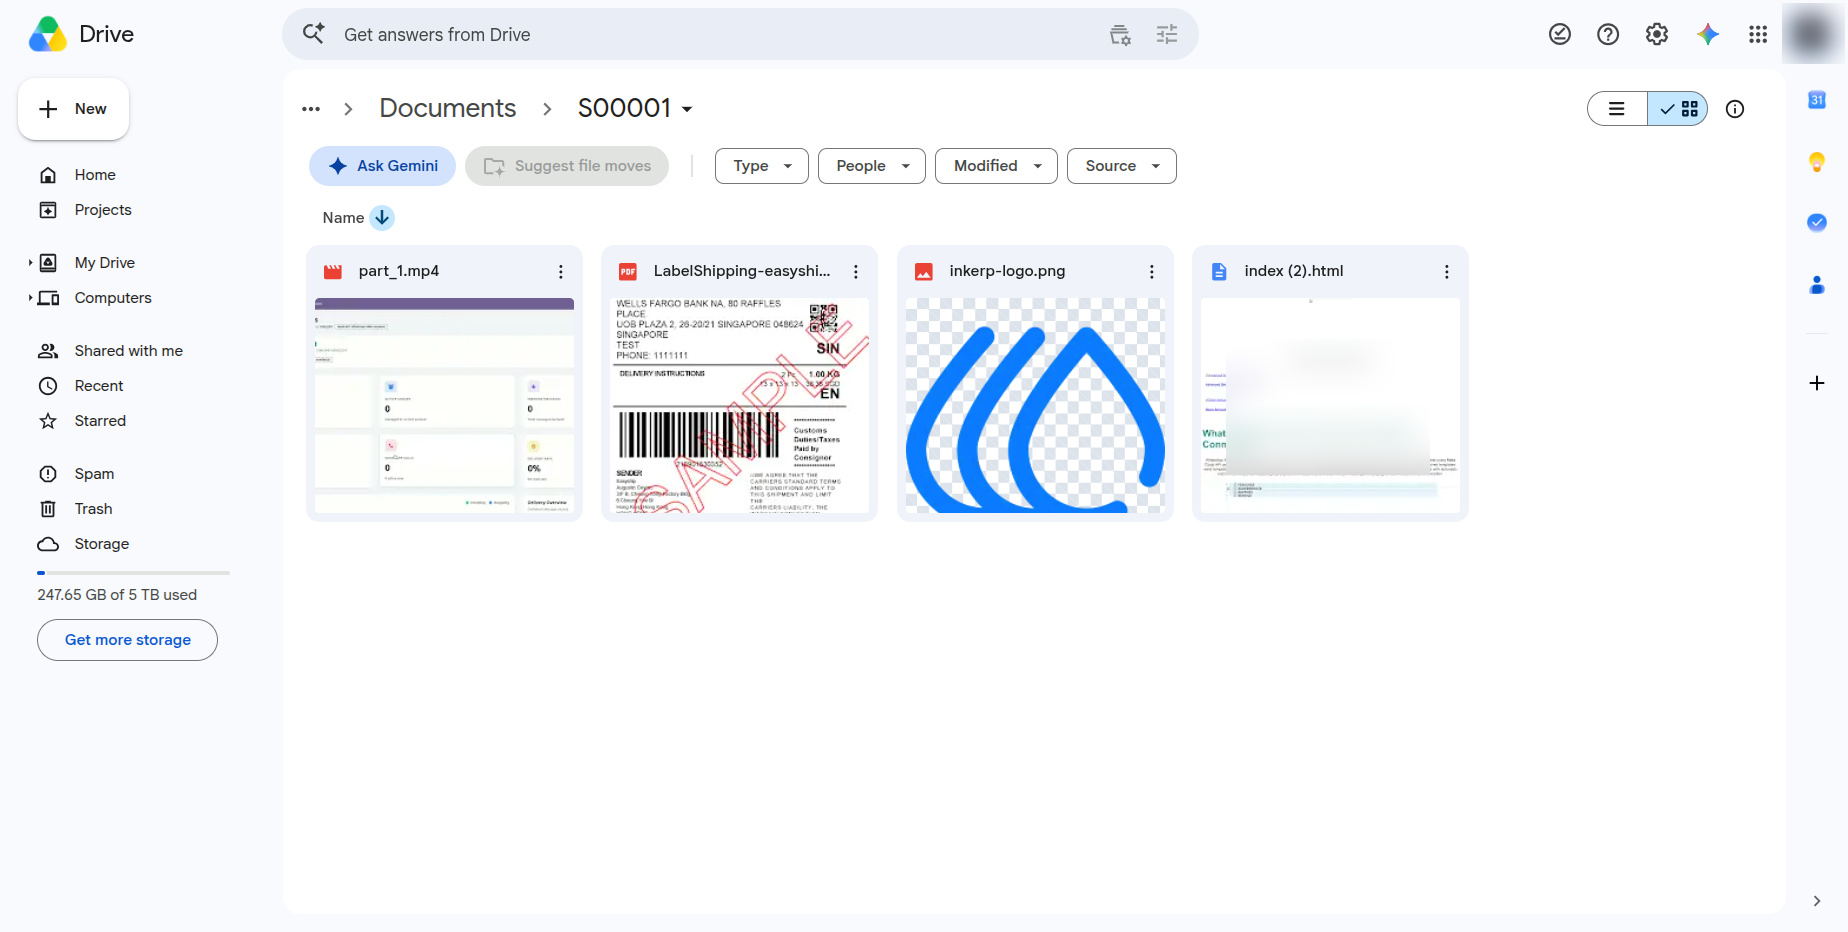This screenshot has height=932, width=1848.
Task: Click Get more storage
Action: point(127,640)
